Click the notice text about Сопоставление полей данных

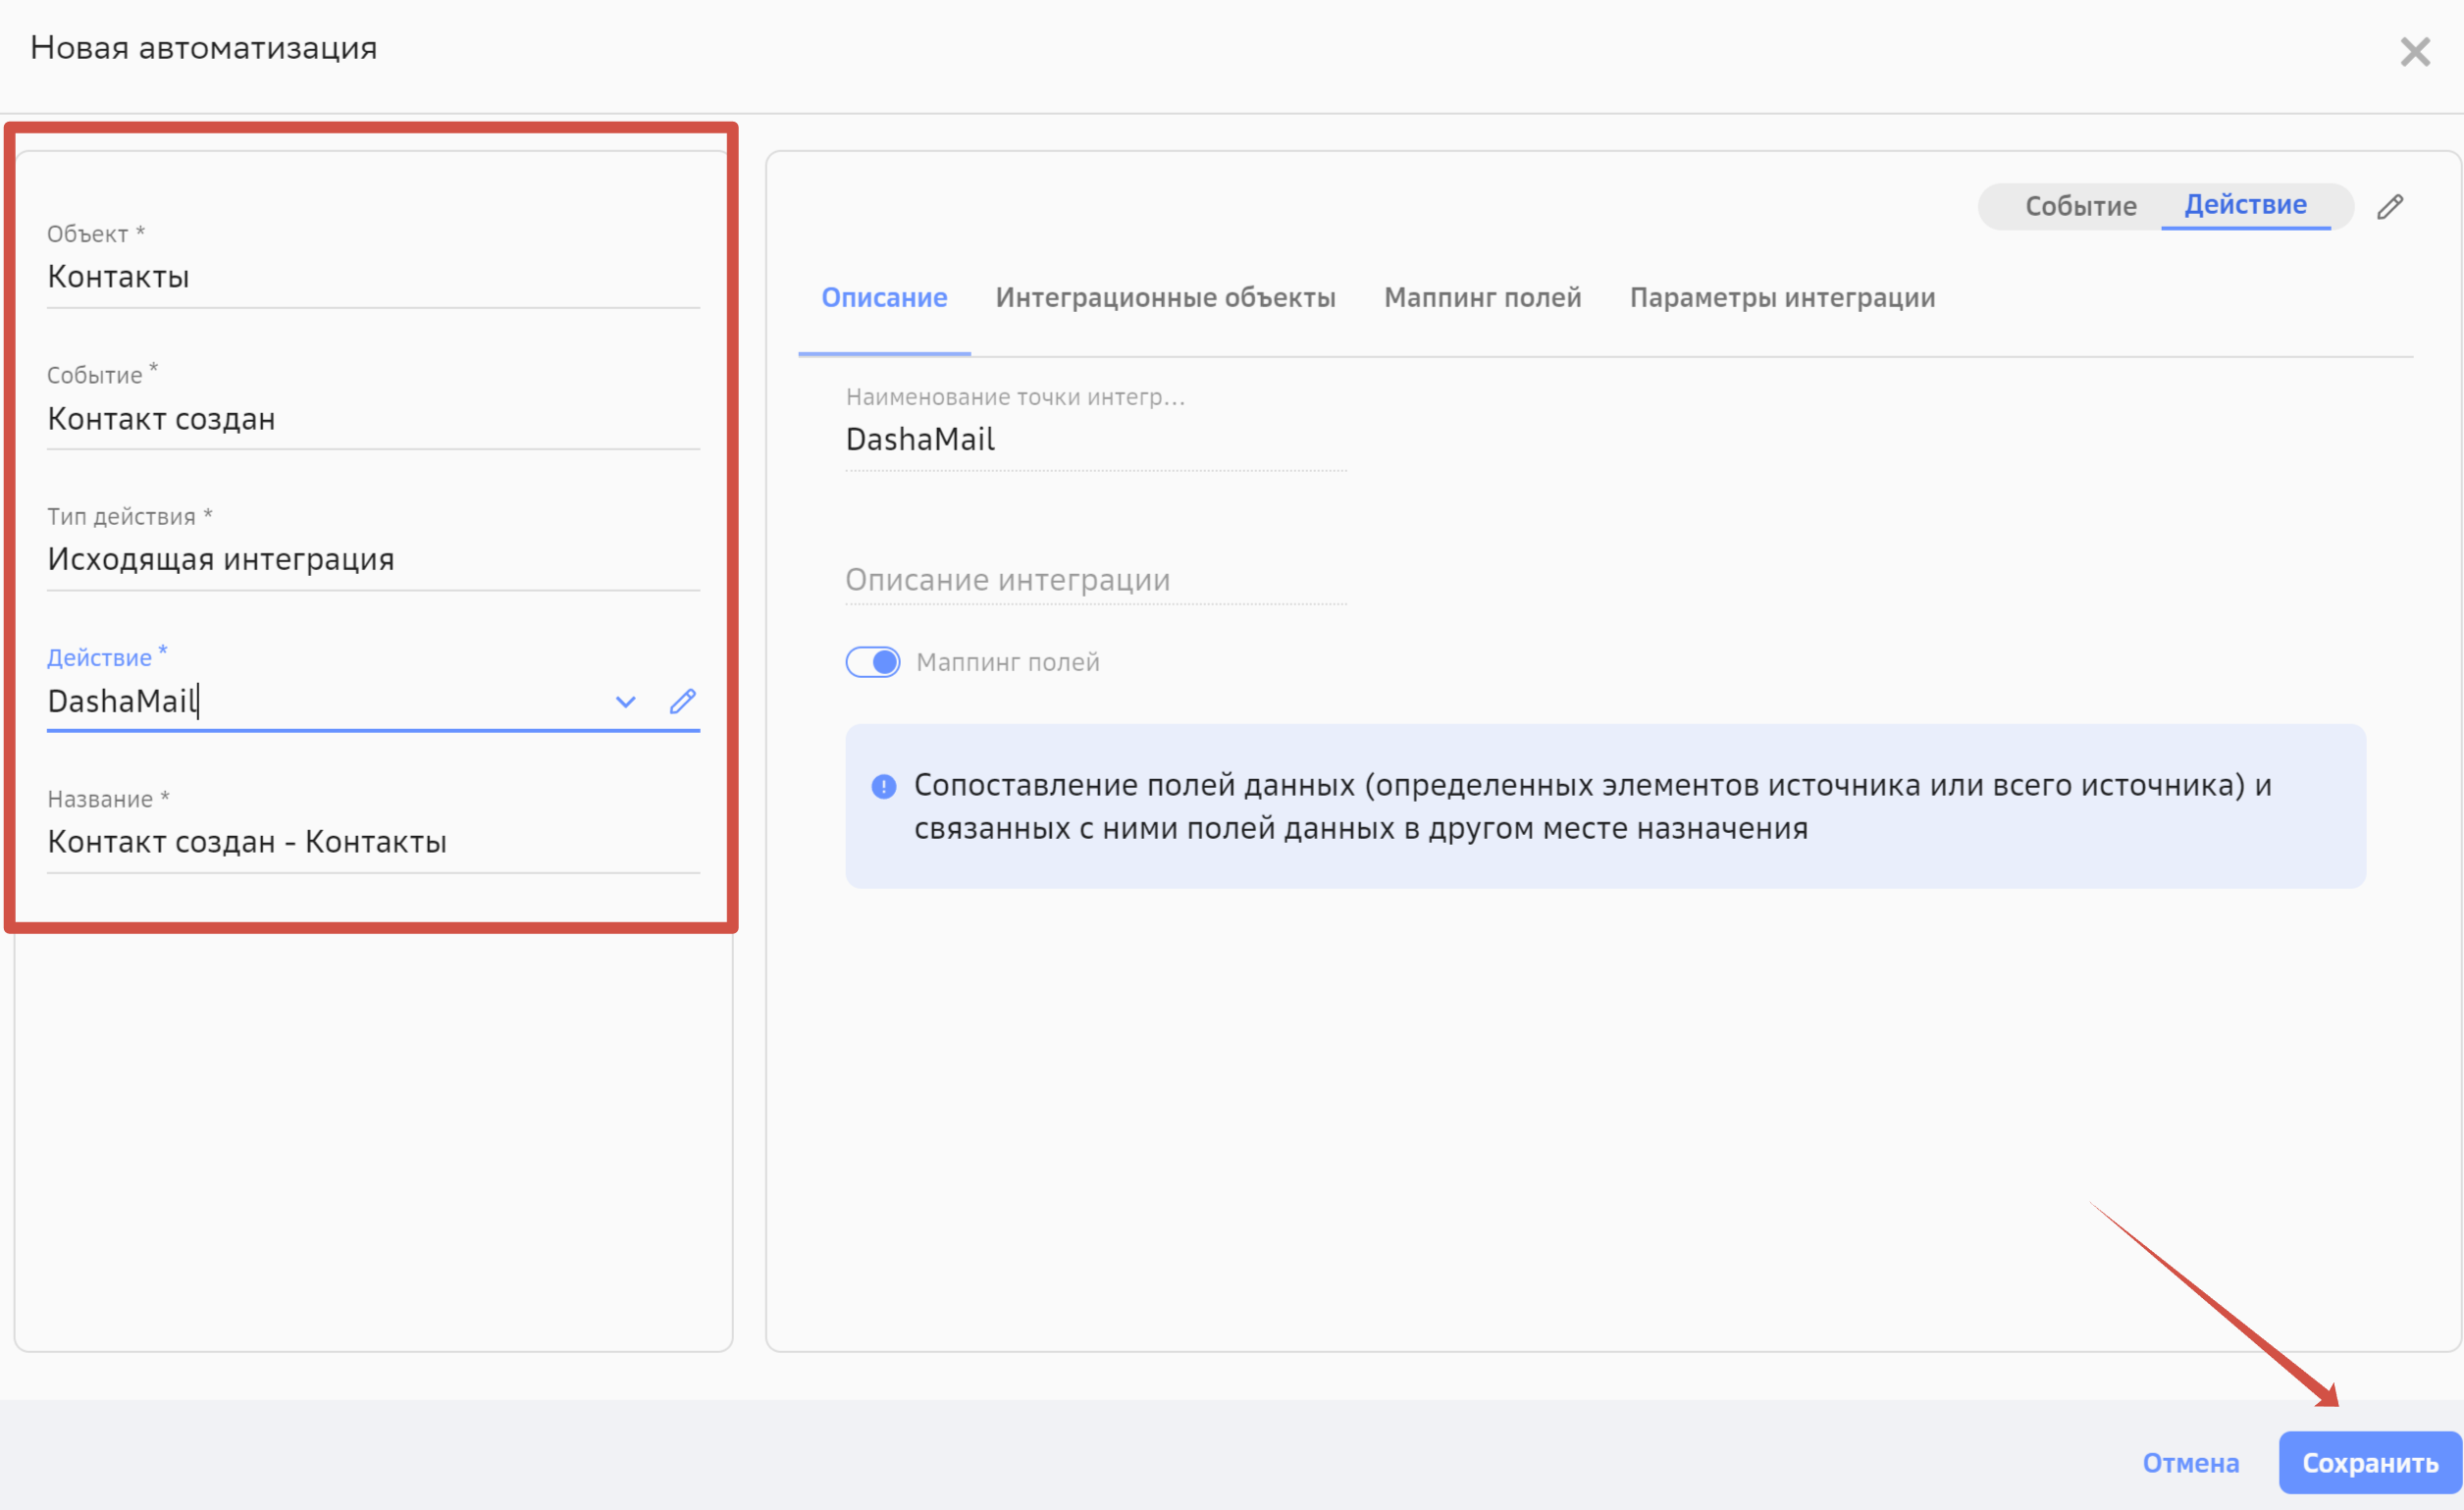[x=1592, y=806]
